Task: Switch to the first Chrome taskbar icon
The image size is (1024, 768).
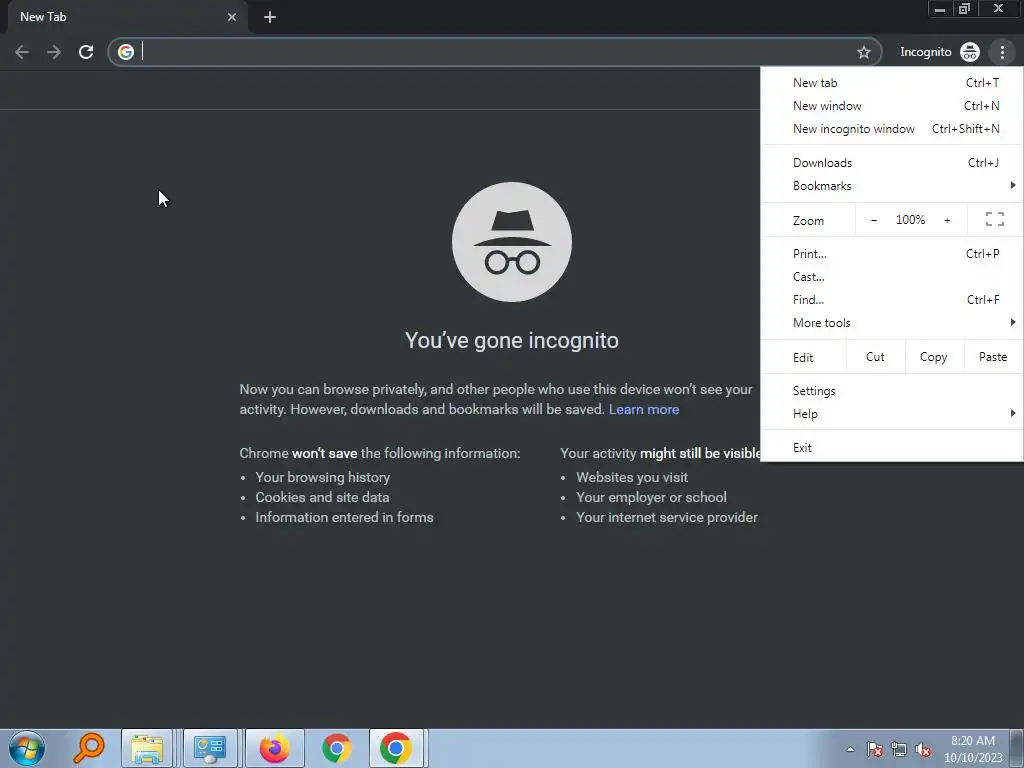Action: (x=336, y=748)
